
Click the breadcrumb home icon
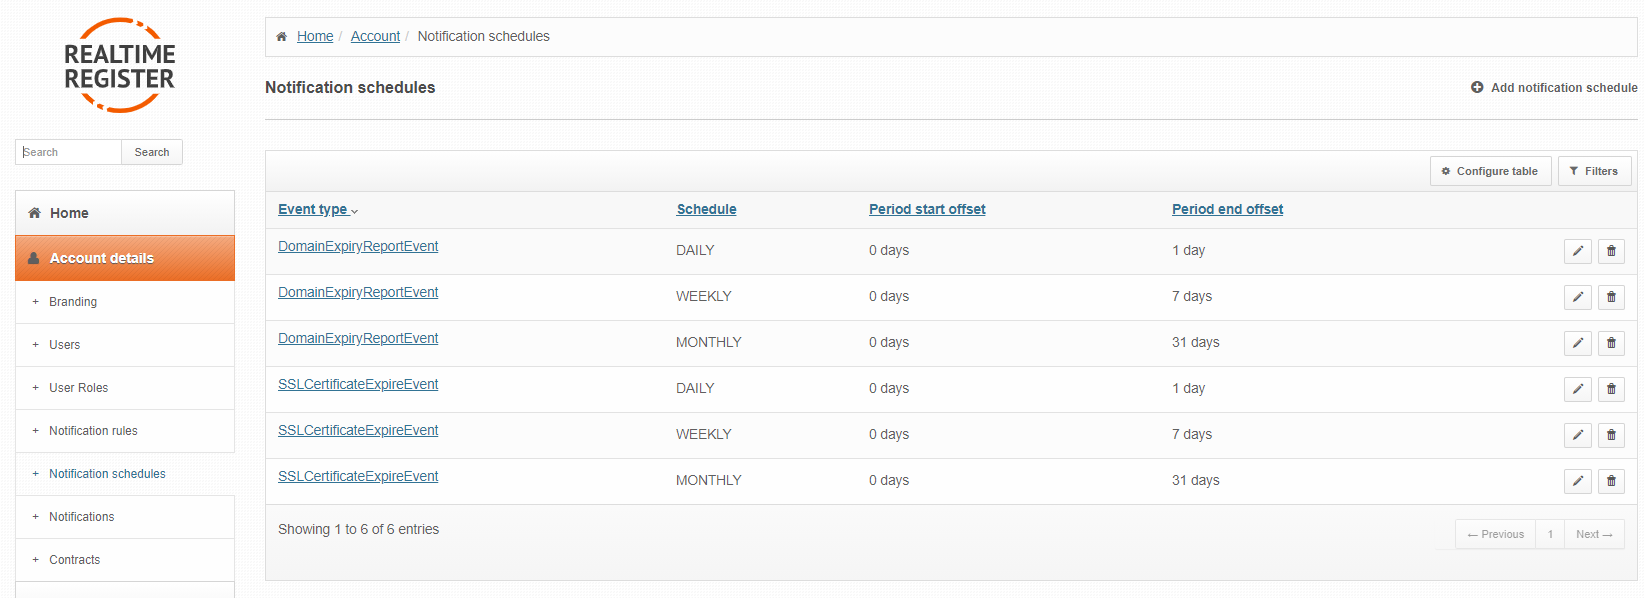(x=281, y=36)
